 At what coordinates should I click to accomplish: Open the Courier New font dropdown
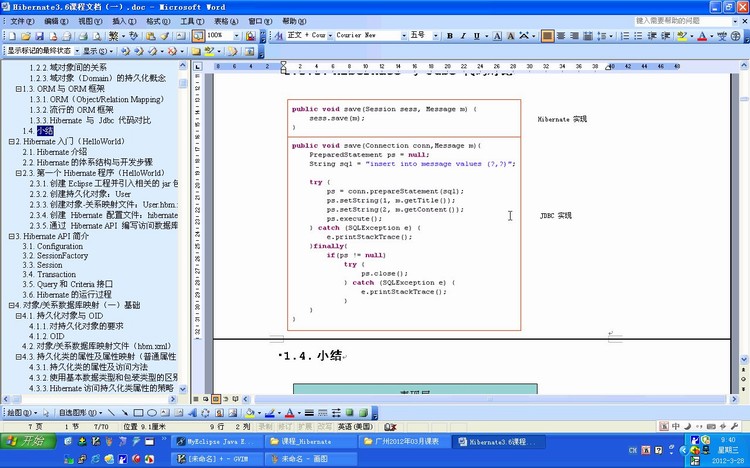tap(404, 35)
